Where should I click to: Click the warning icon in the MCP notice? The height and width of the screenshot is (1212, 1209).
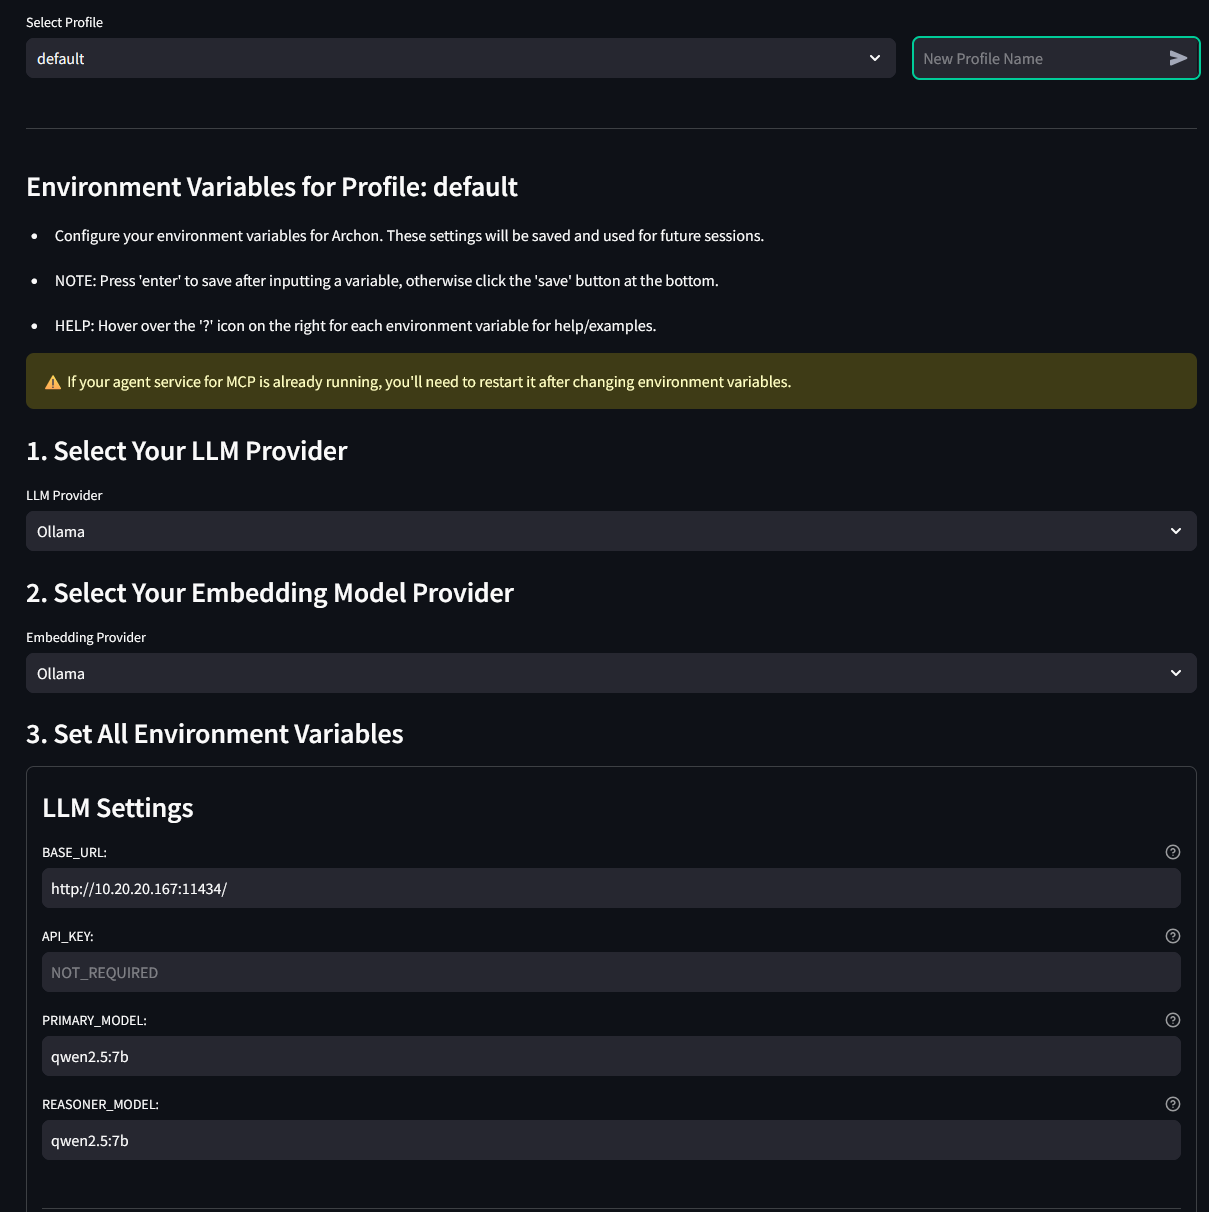(53, 382)
